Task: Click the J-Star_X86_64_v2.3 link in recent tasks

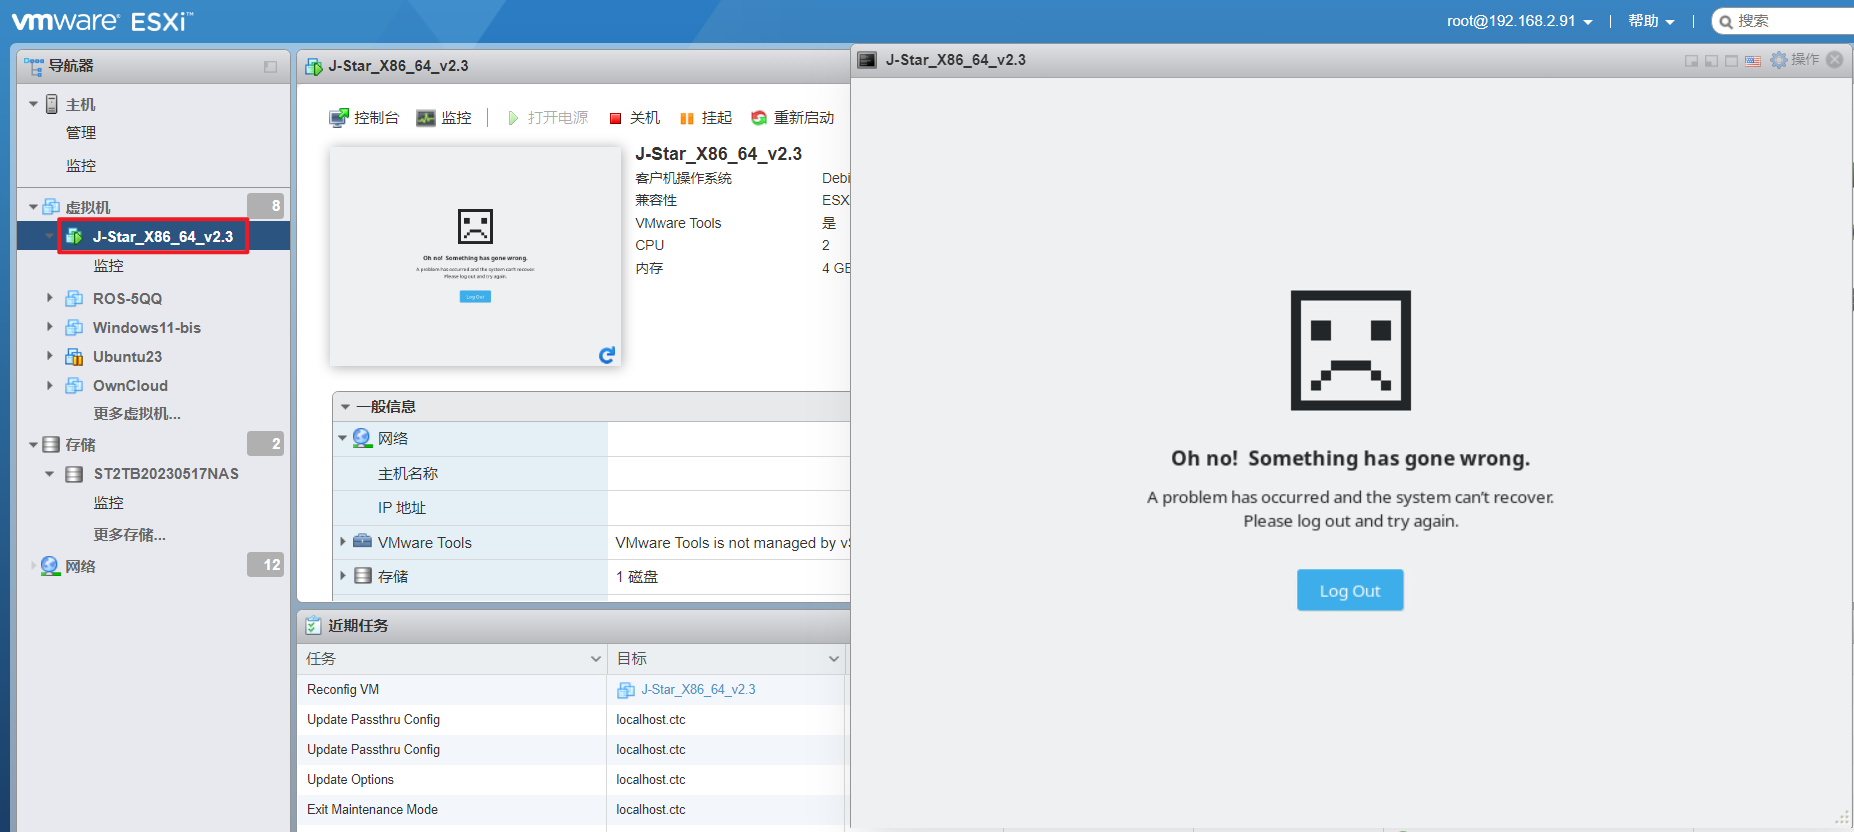Action: pos(698,690)
